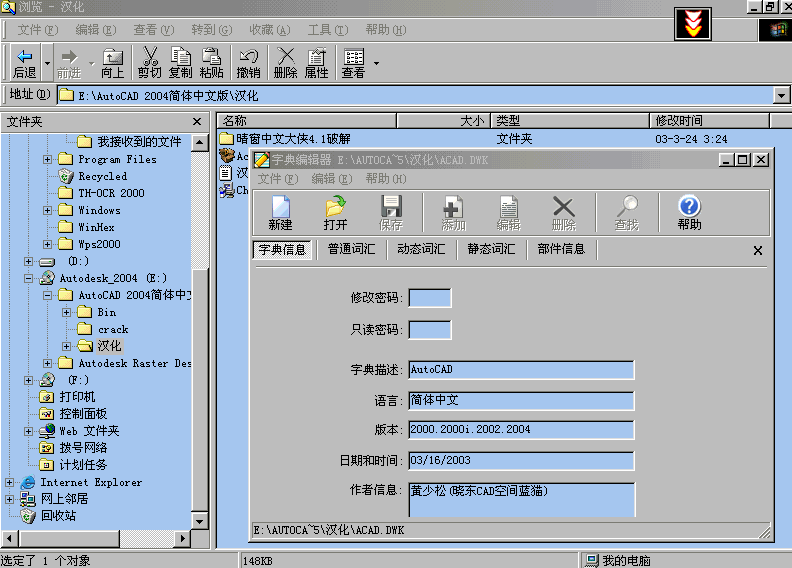
Task: Collapse the Autodesk_2004 (E:) drive node
Action: 30,278
